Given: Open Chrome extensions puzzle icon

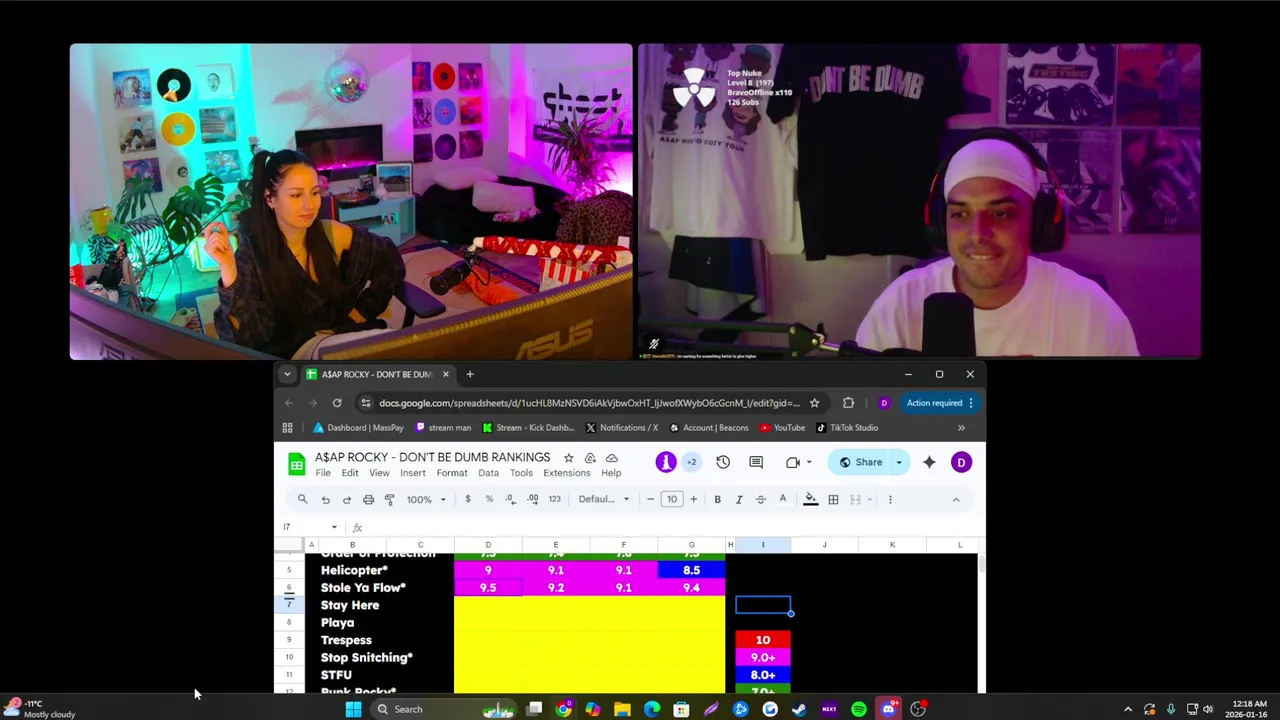Looking at the screenshot, I should pos(848,403).
